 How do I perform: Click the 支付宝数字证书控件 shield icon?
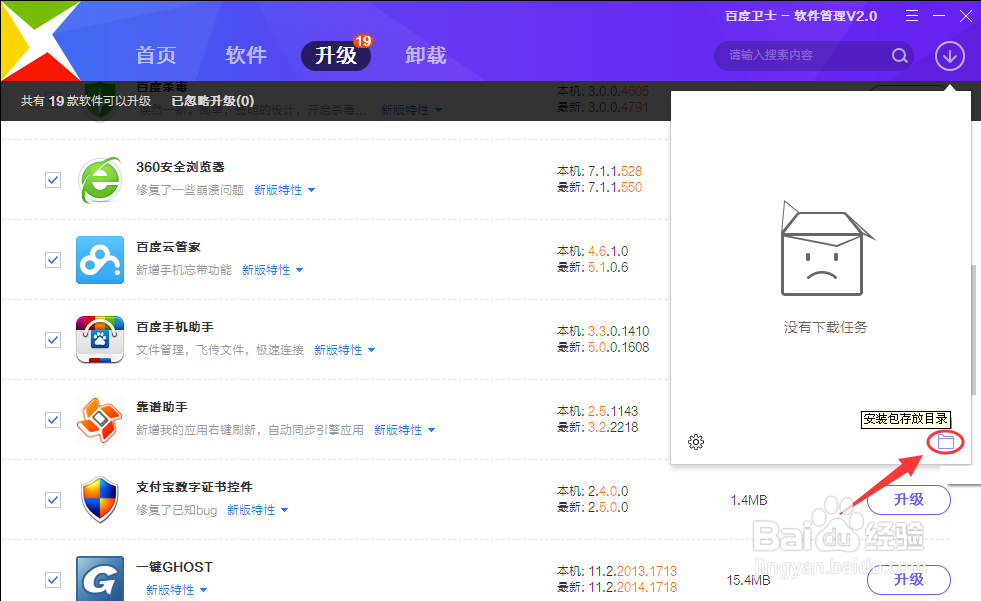click(99, 499)
